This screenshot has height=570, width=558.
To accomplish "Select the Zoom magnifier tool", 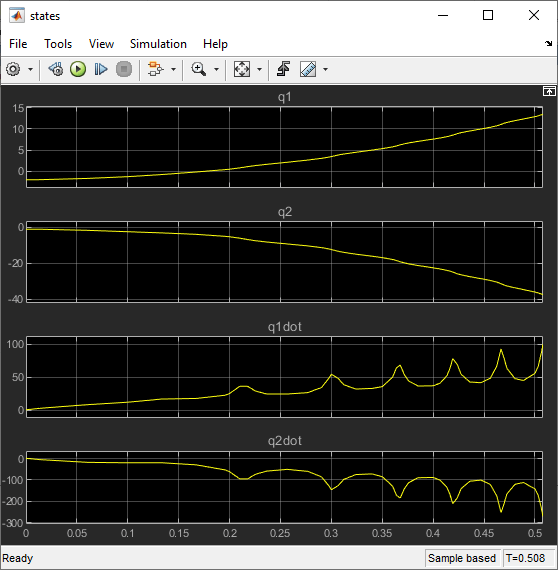I will click(198, 69).
